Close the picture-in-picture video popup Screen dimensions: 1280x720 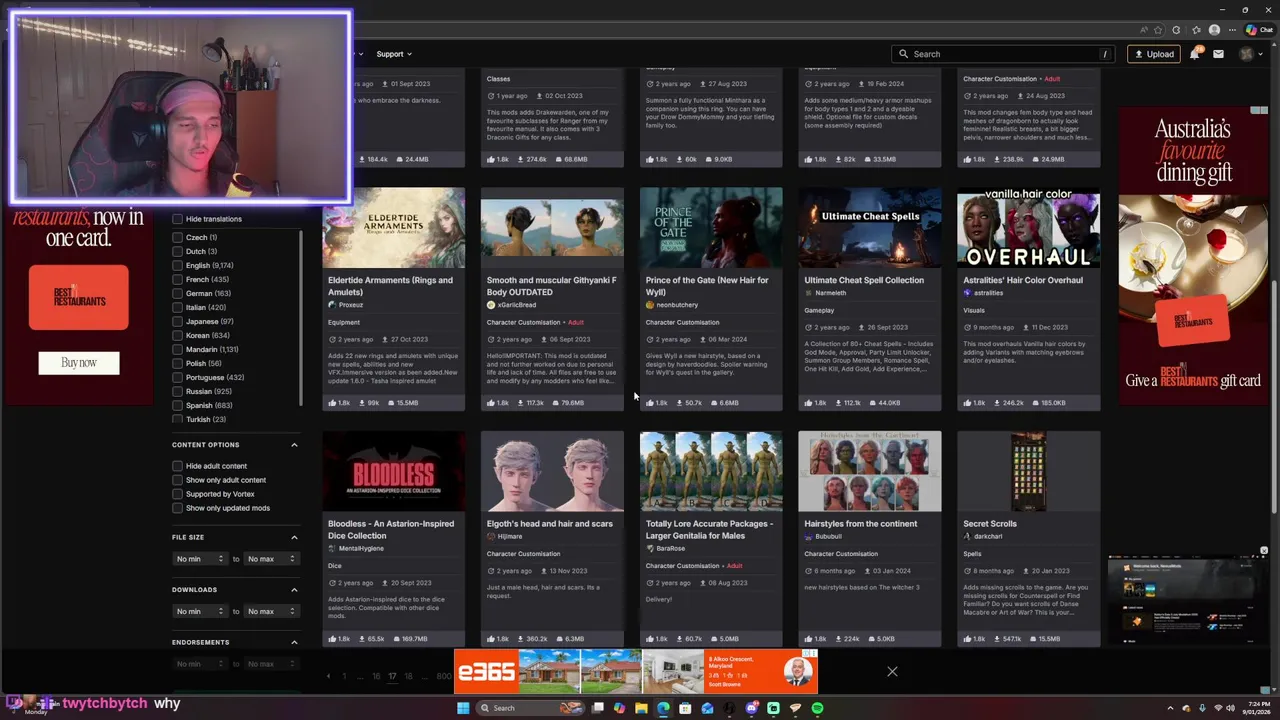point(1264,551)
